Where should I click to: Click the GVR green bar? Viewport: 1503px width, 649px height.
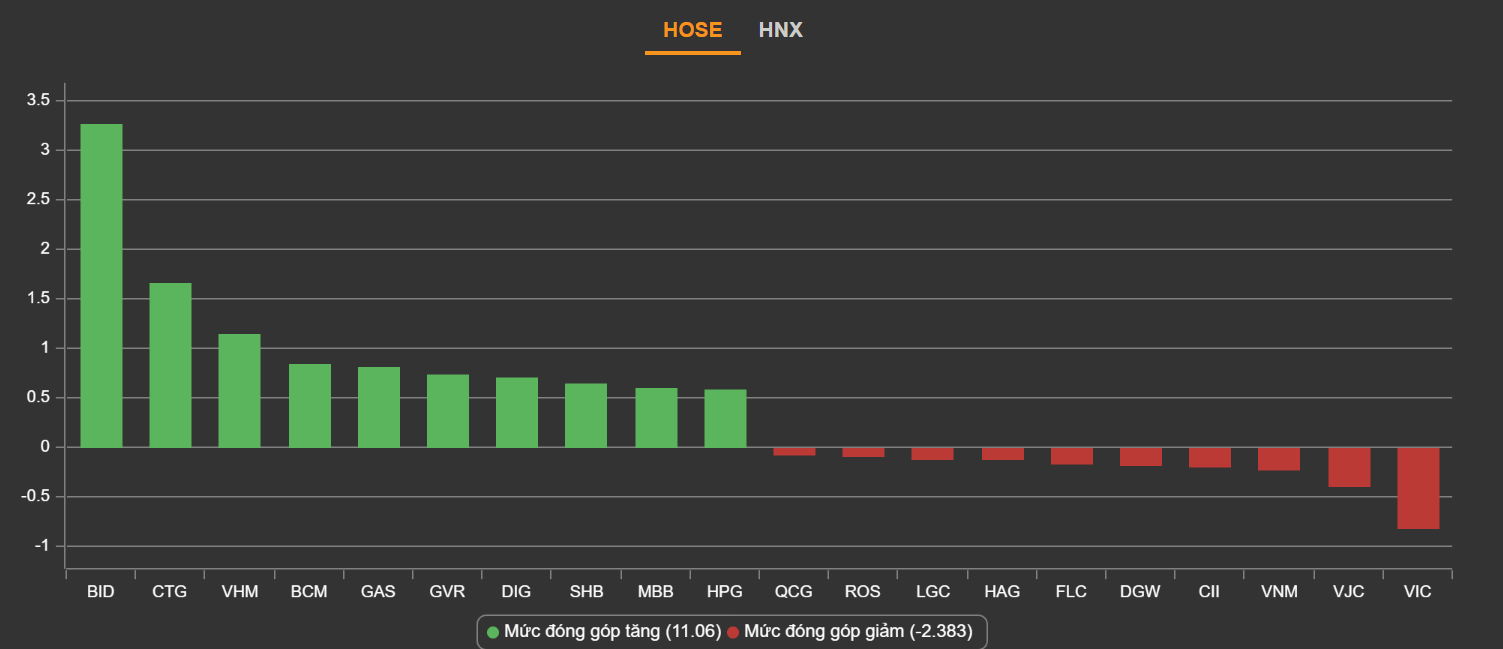448,411
